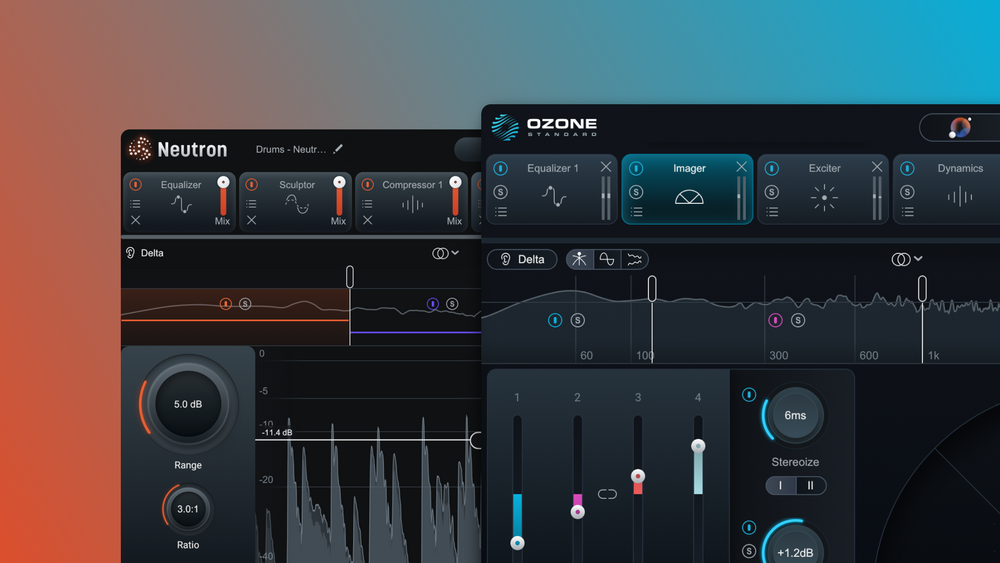This screenshot has width=1000, height=563.
Task: Toggle power on Neutron Equalizer module
Action: click(135, 184)
